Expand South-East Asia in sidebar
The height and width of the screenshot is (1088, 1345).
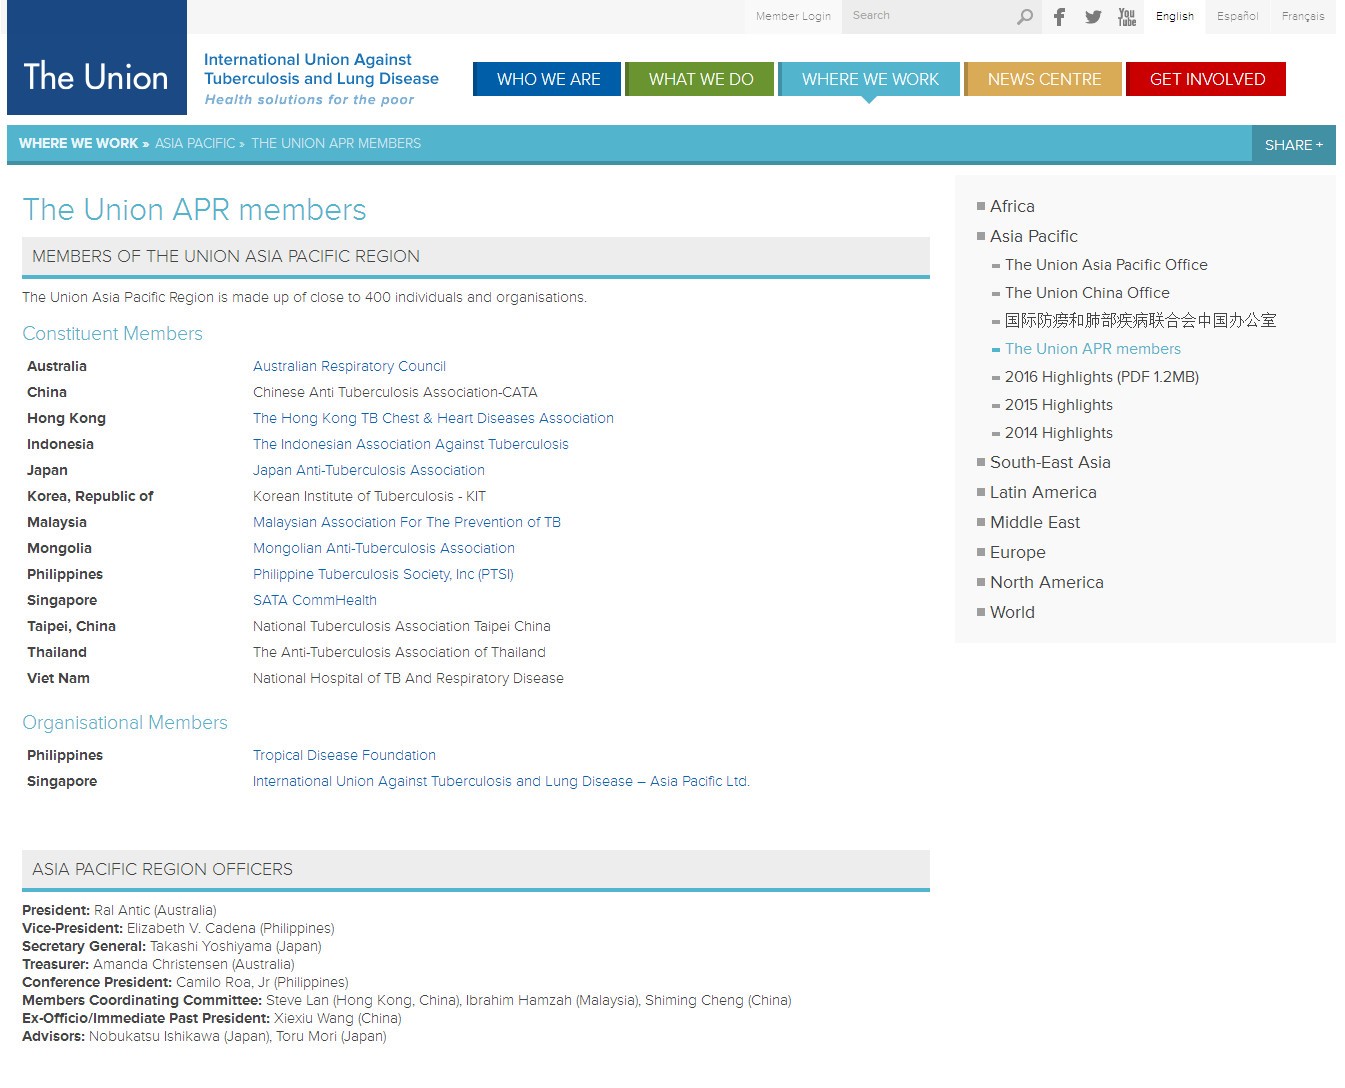(x=1050, y=462)
